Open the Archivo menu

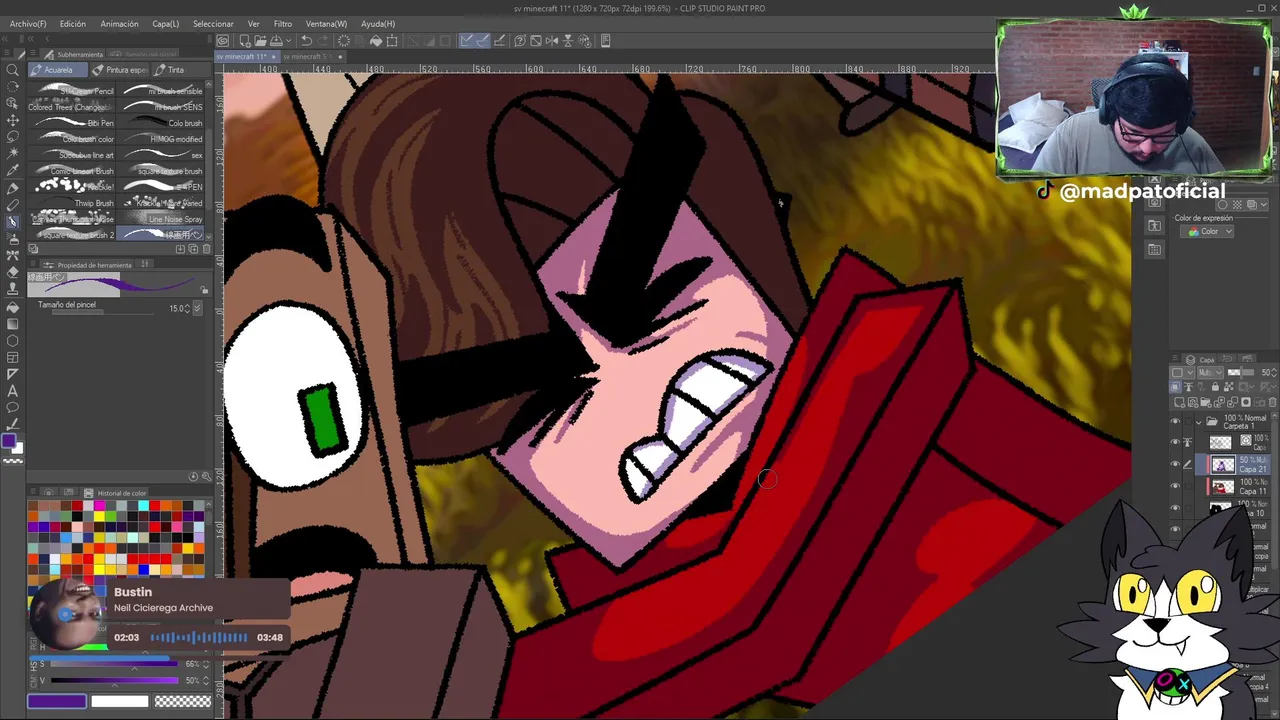pos(27,24)
